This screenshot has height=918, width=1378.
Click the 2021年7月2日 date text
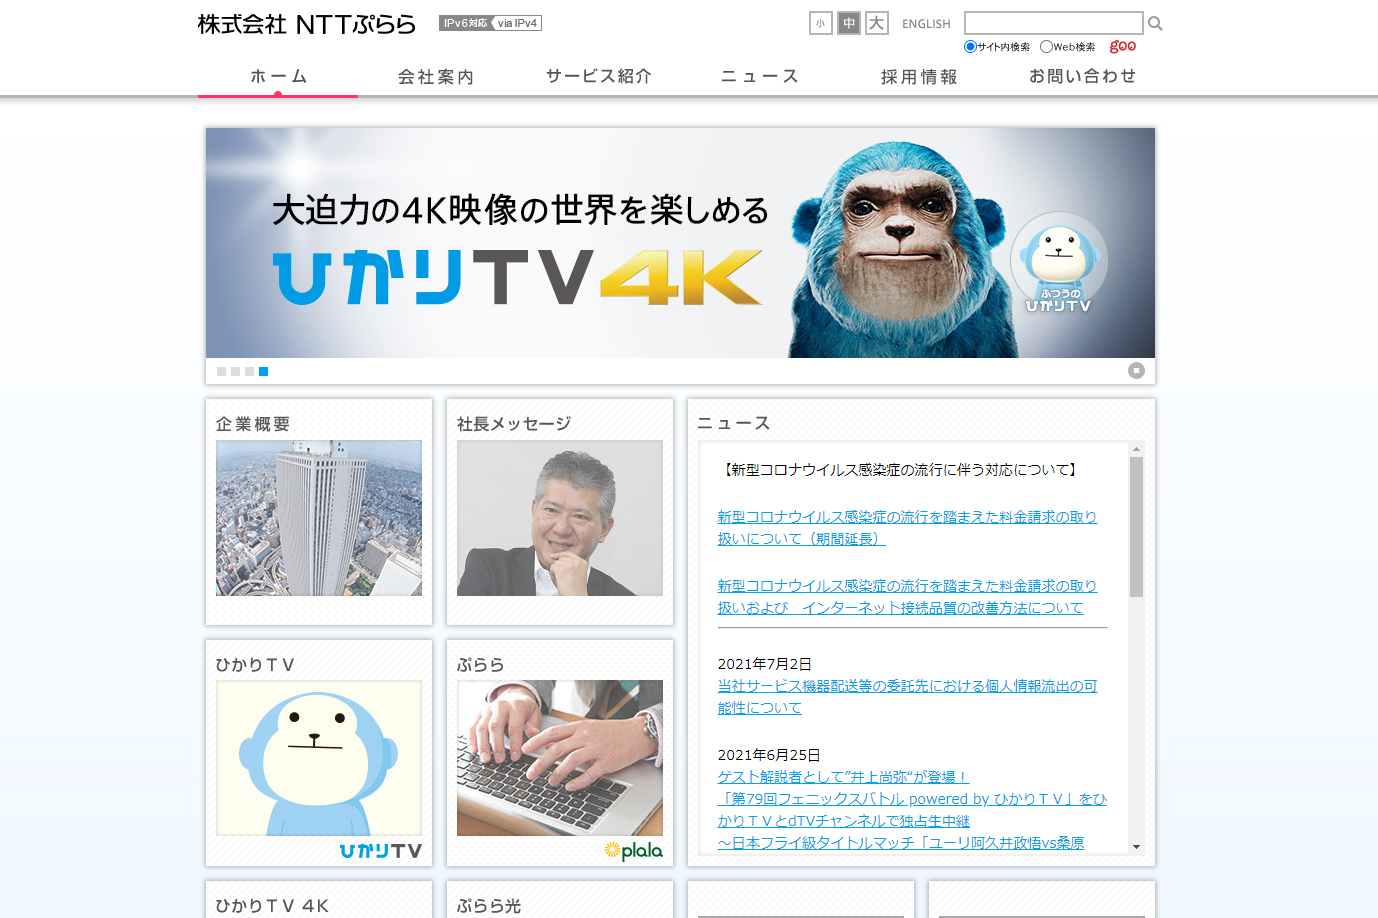point(764,664)
